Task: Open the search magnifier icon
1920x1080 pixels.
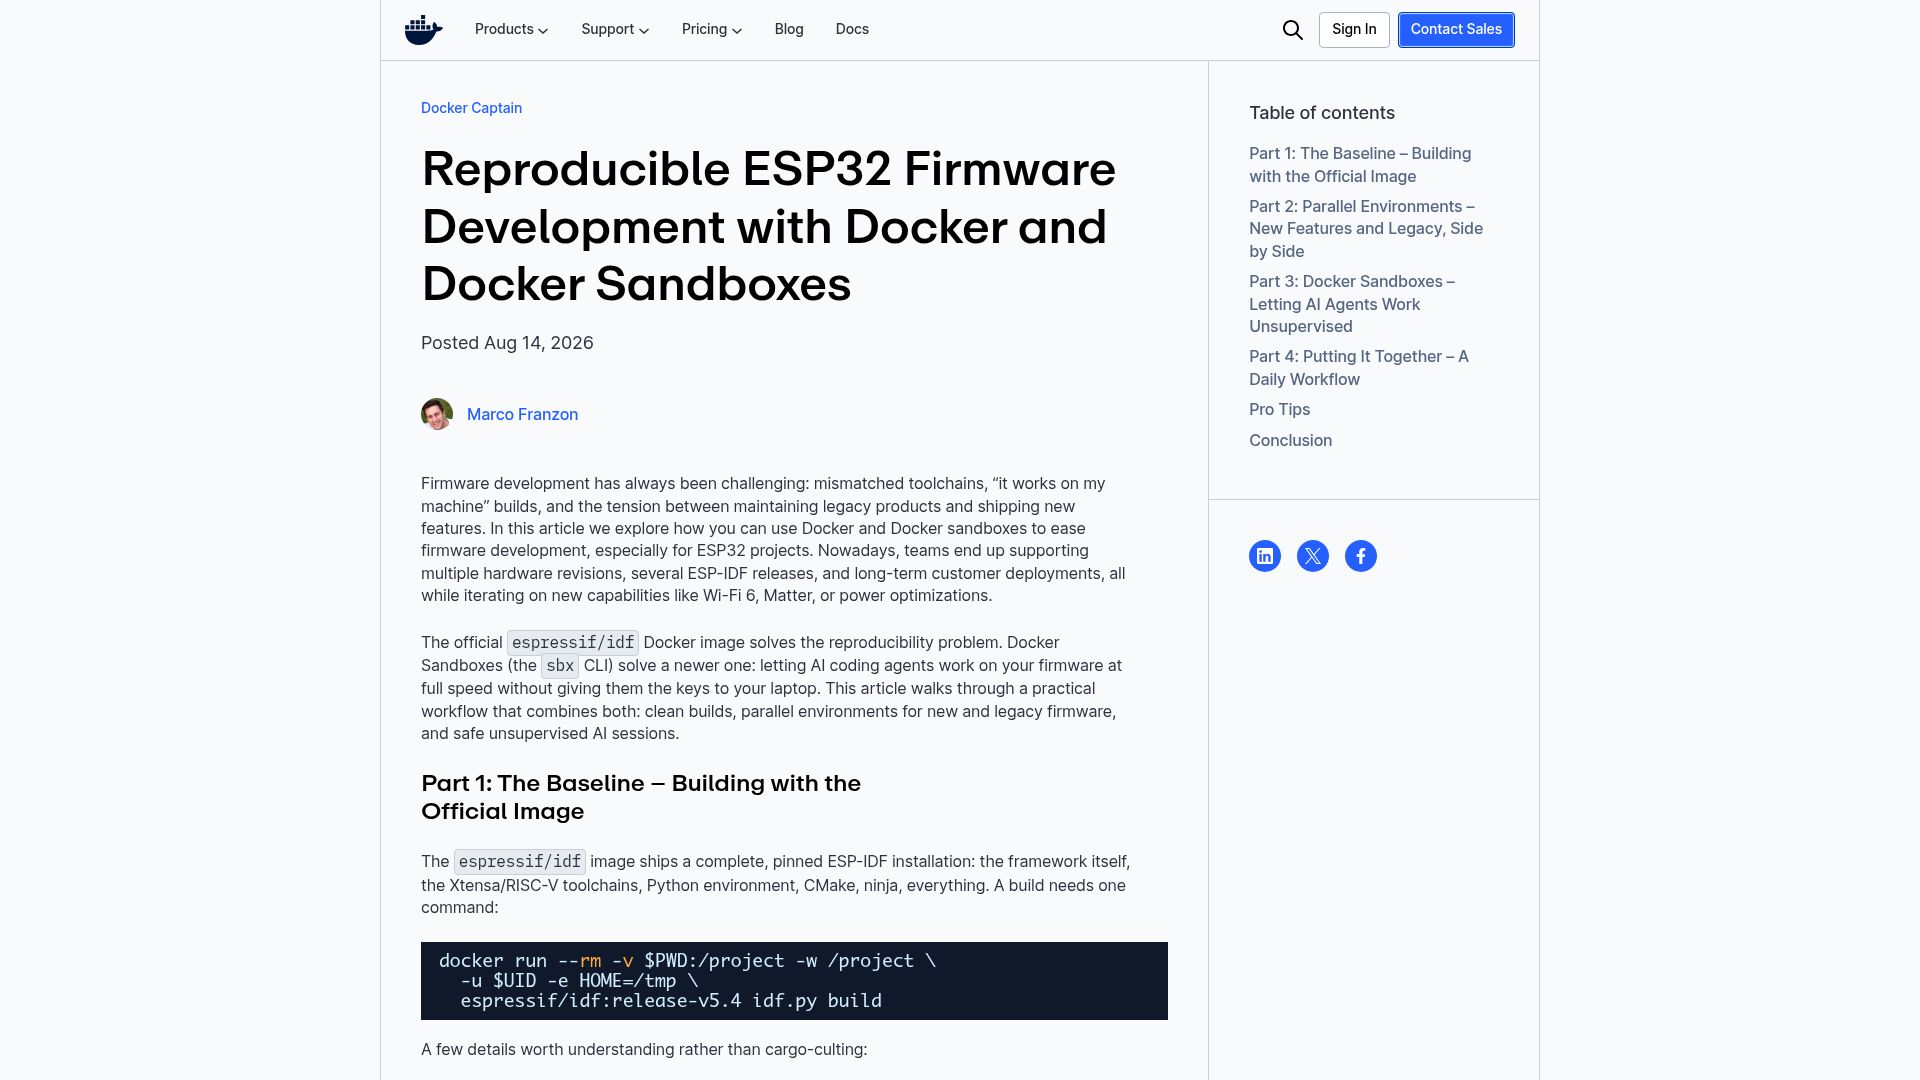Action: [1292, 30]
